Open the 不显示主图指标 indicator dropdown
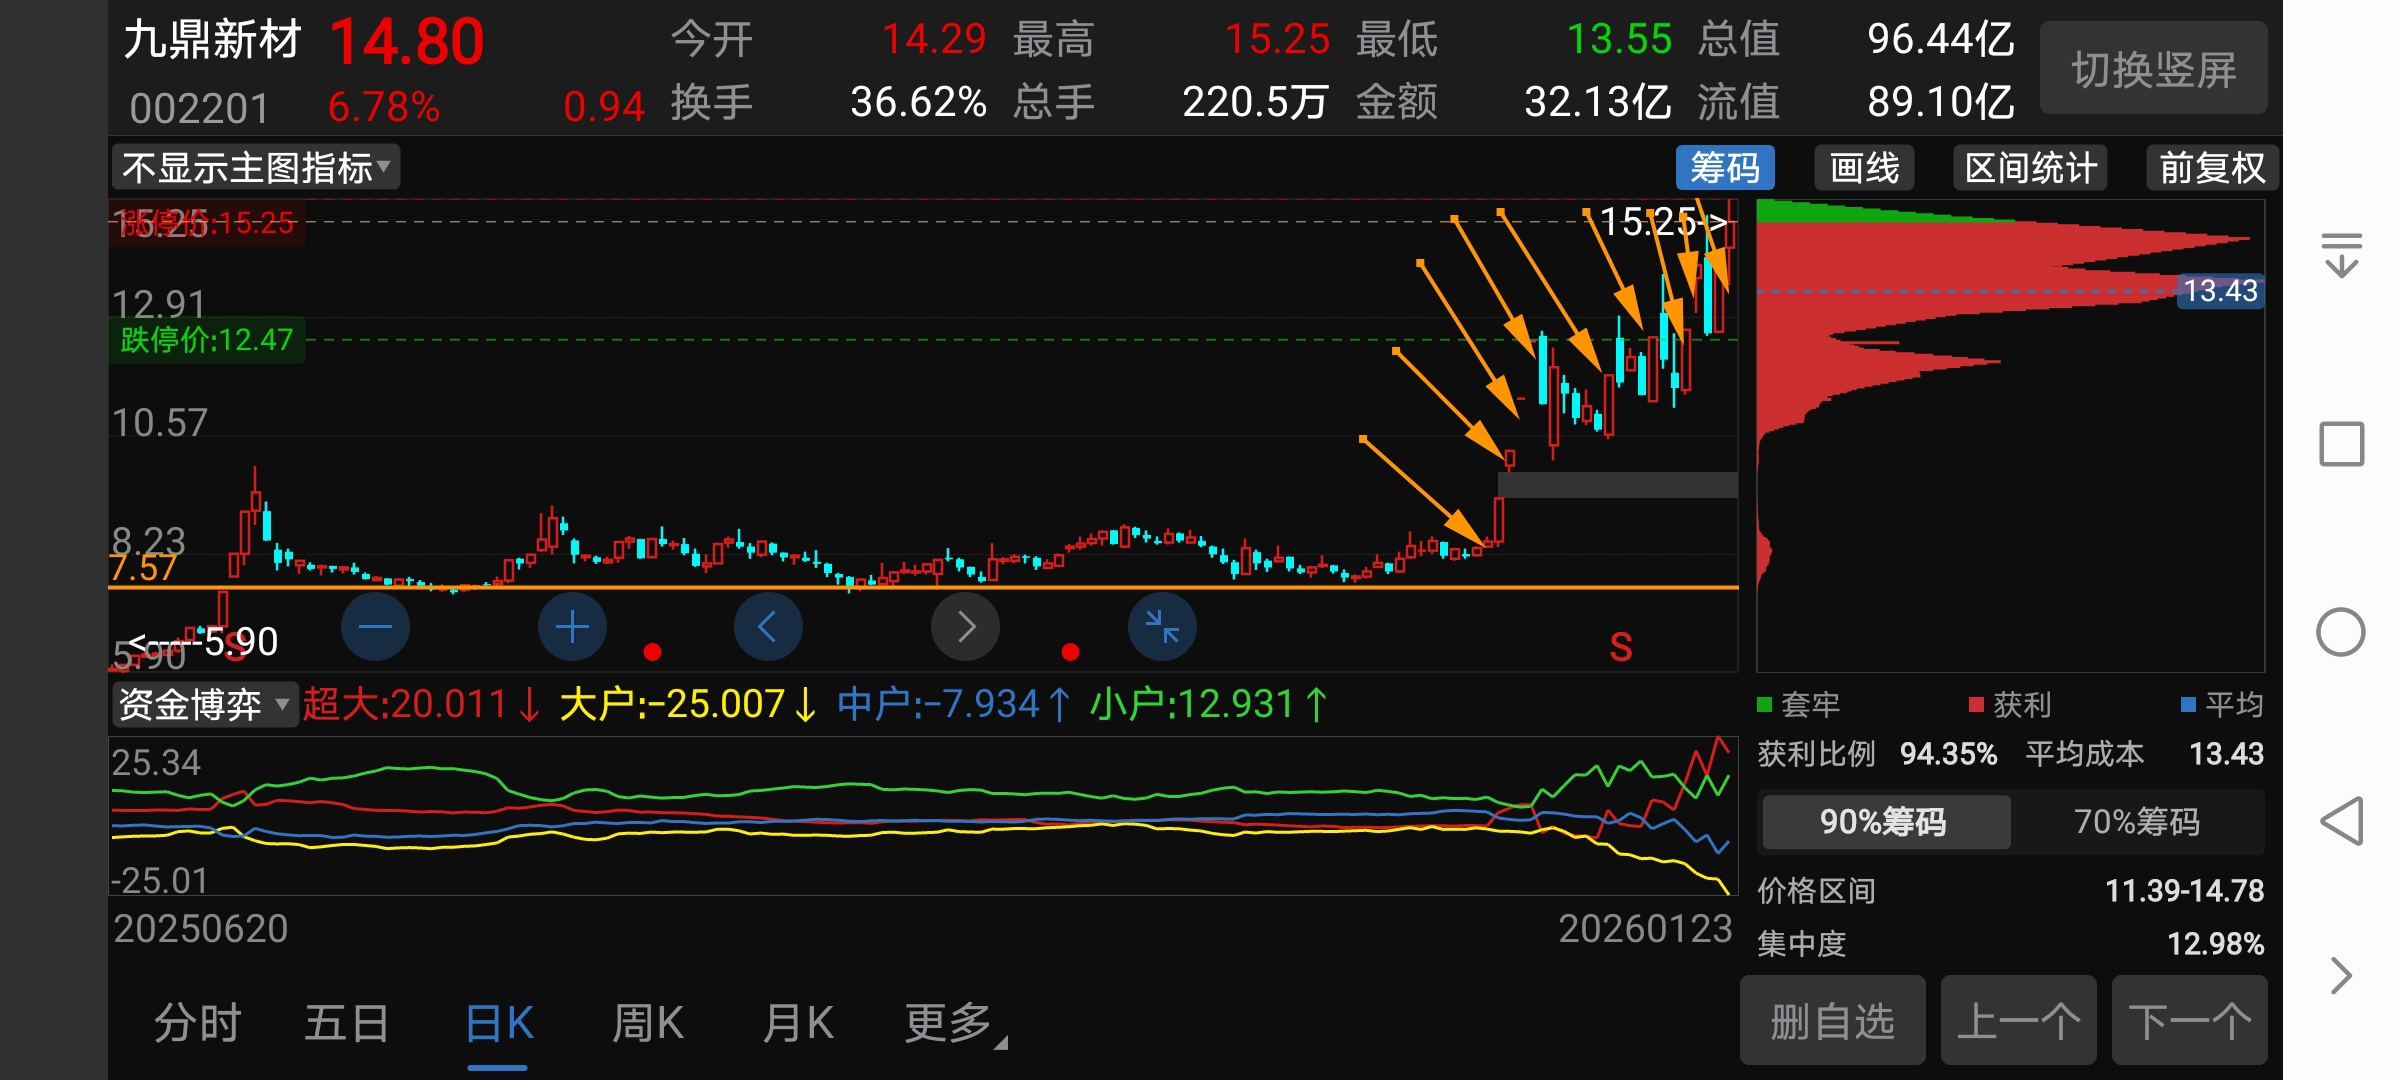This screenshot has height=1080, width=2400. pyautogui.click(x=256, y=168)
